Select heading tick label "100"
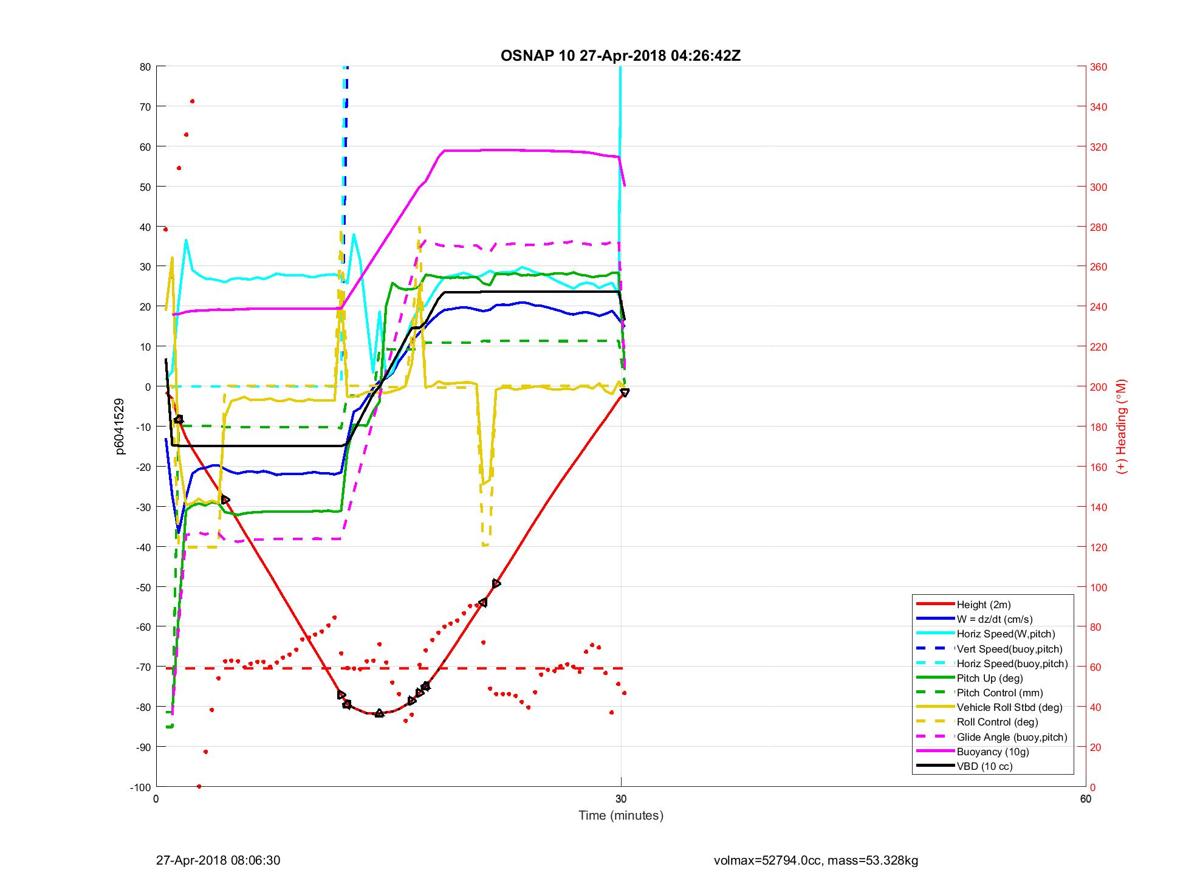Screen dimensions: 1200x885 pyautogui.click(x=1099, y=587)
